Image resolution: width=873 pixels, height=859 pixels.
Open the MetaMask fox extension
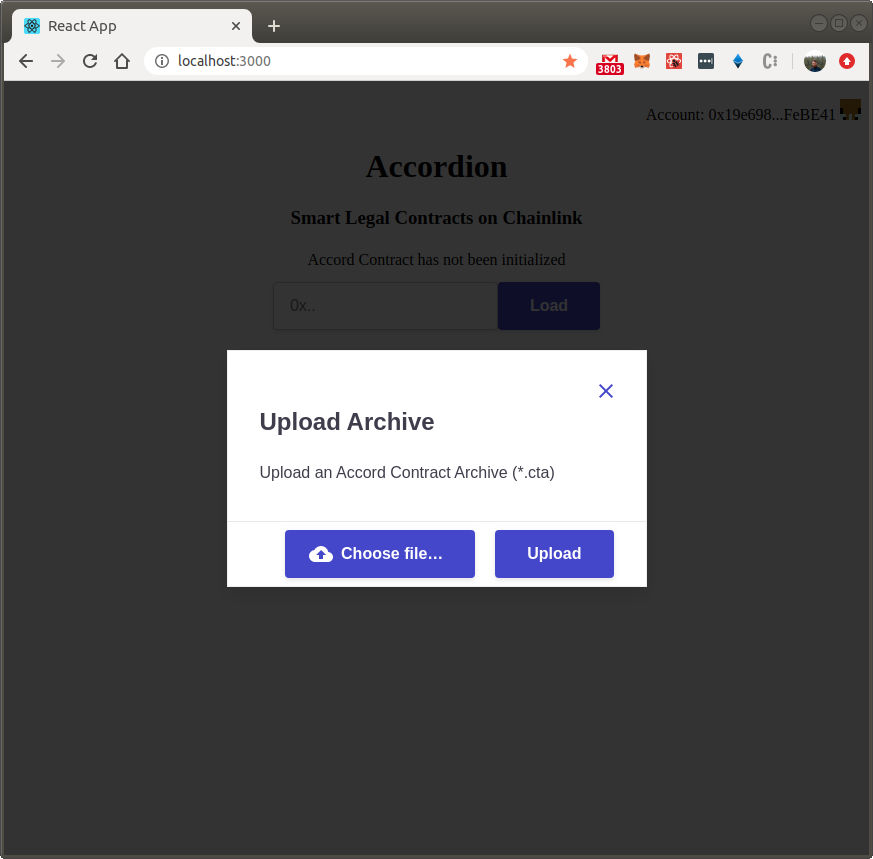pyautogui.click(x=642, y=61)
